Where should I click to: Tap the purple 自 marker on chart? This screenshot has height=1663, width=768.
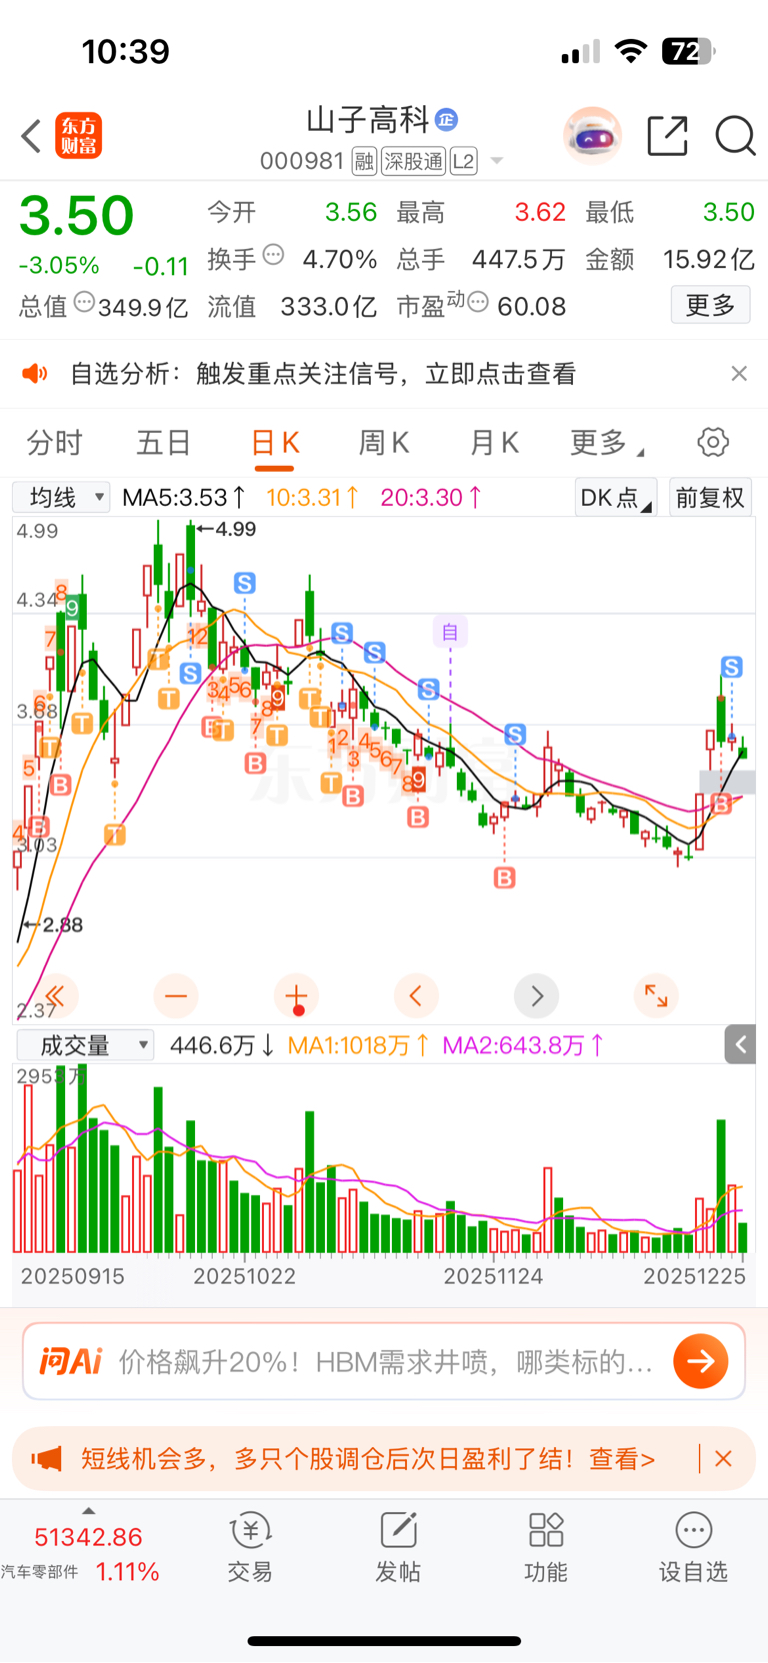(x=450, y=632)
